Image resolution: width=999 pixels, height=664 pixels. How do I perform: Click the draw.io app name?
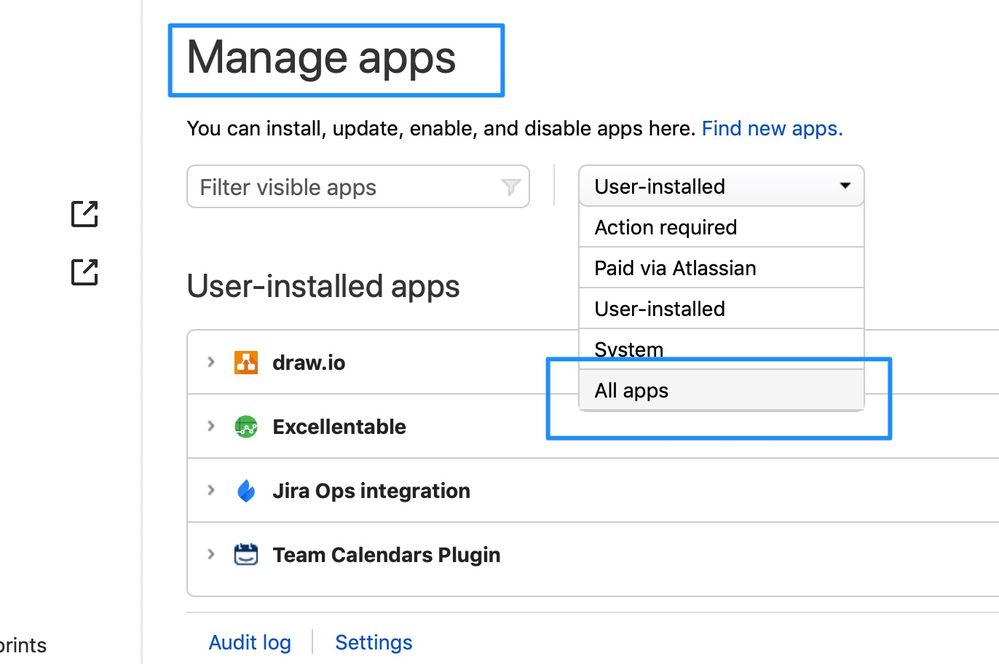pyautogui.click(x=309, y=363)
